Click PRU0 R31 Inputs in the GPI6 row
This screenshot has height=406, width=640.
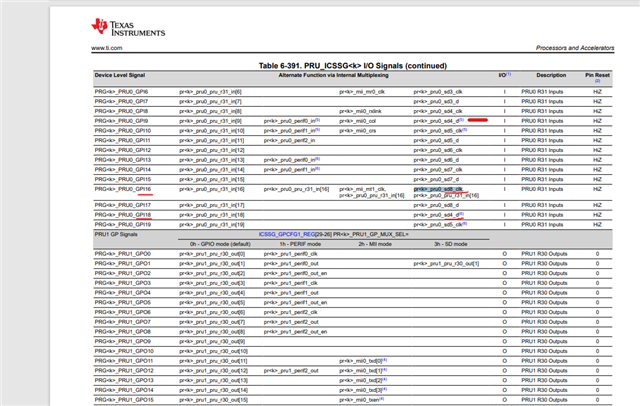tap(542, 92)
